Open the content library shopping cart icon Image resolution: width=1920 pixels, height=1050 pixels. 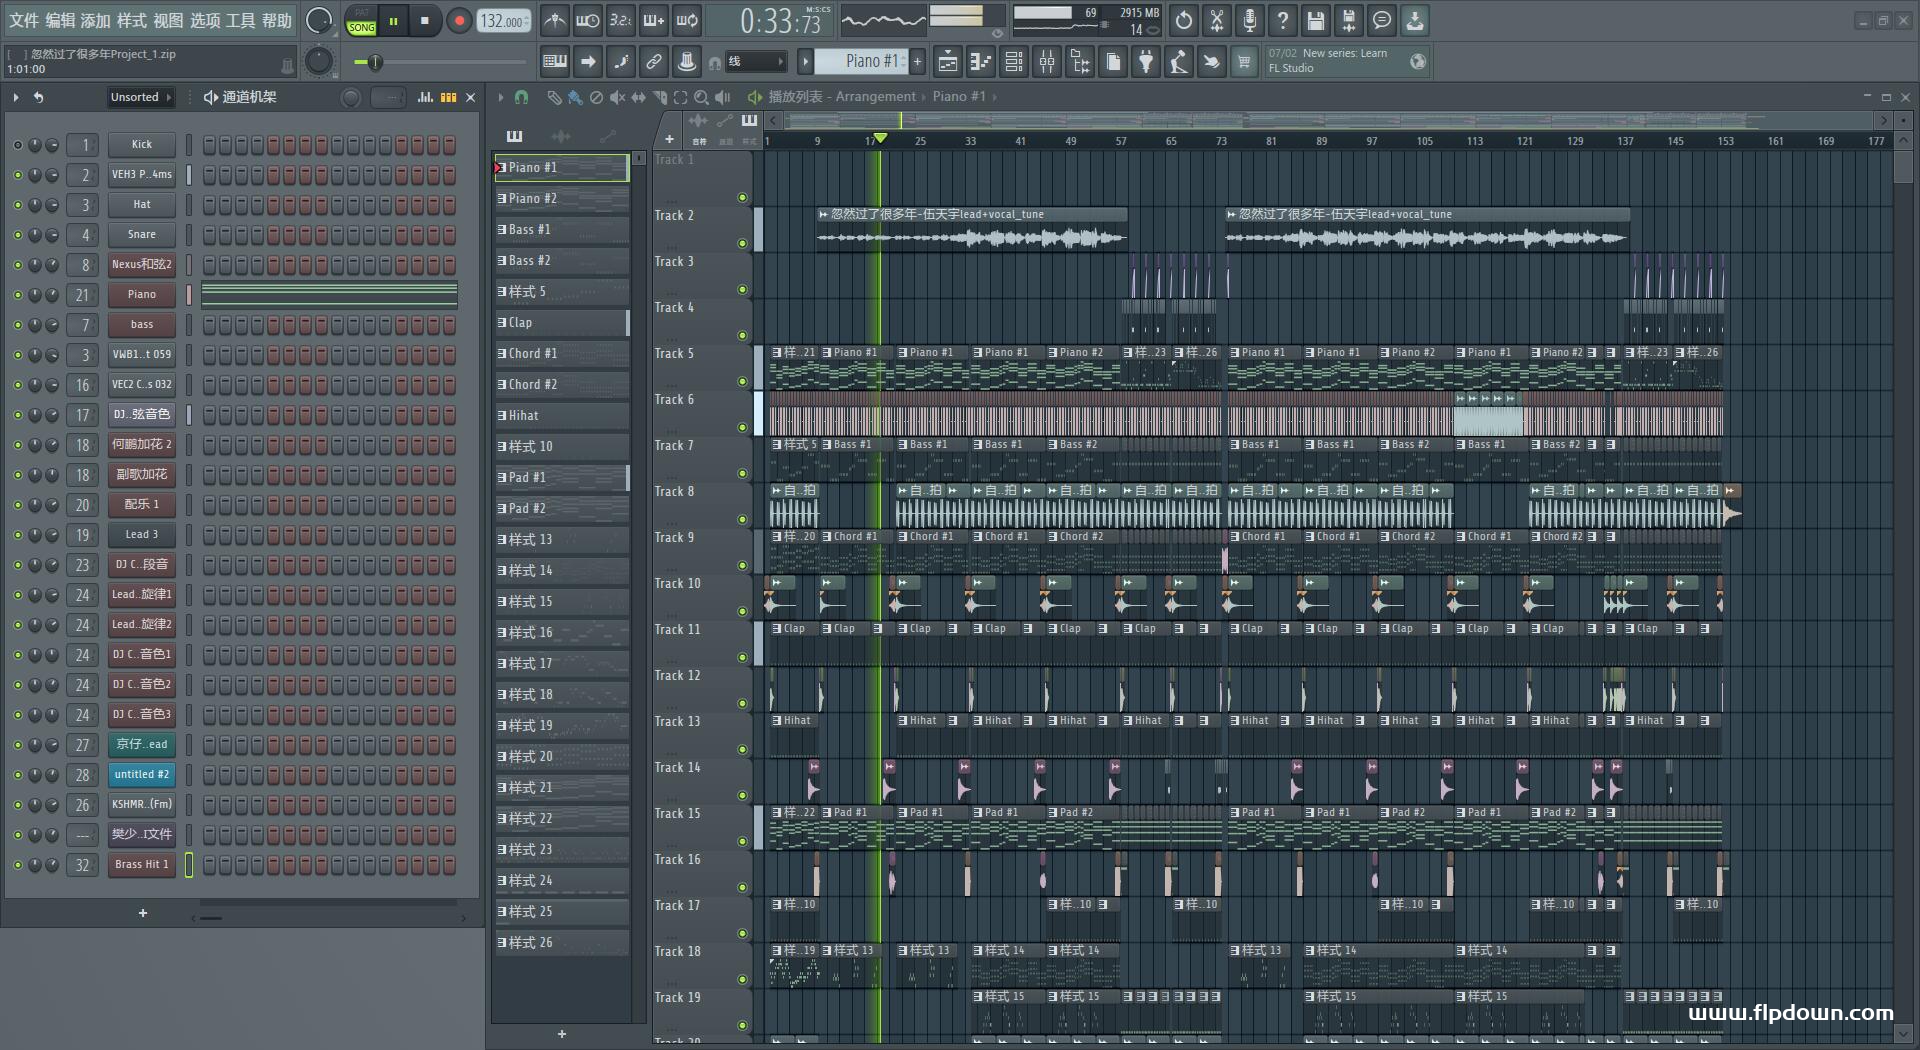click(x=1244, y=62)
